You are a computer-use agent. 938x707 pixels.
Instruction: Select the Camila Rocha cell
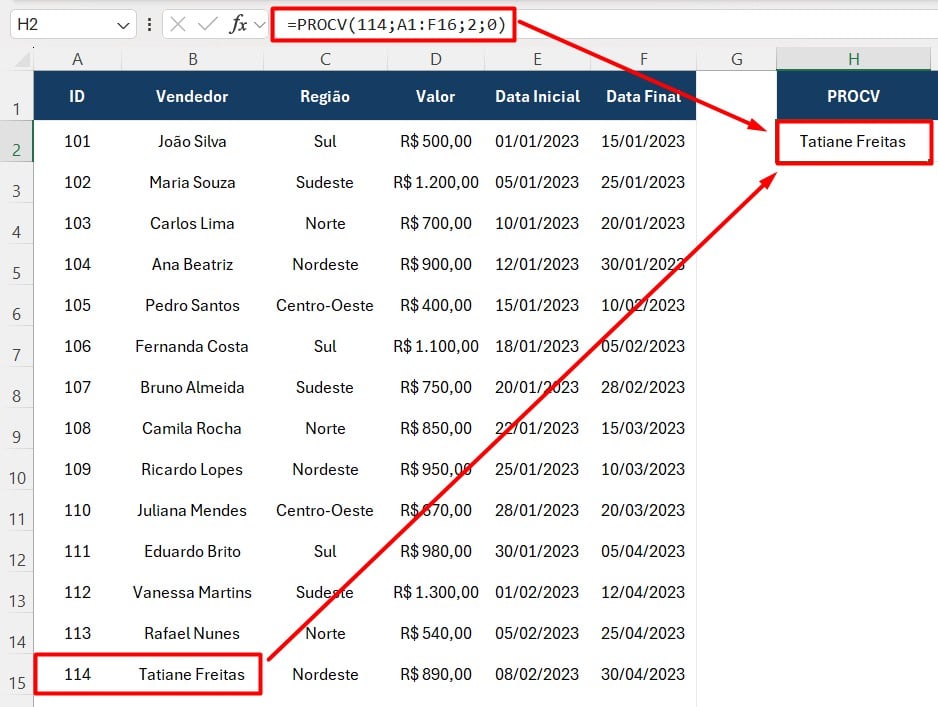pyautogui.click(x=192, y=428)
